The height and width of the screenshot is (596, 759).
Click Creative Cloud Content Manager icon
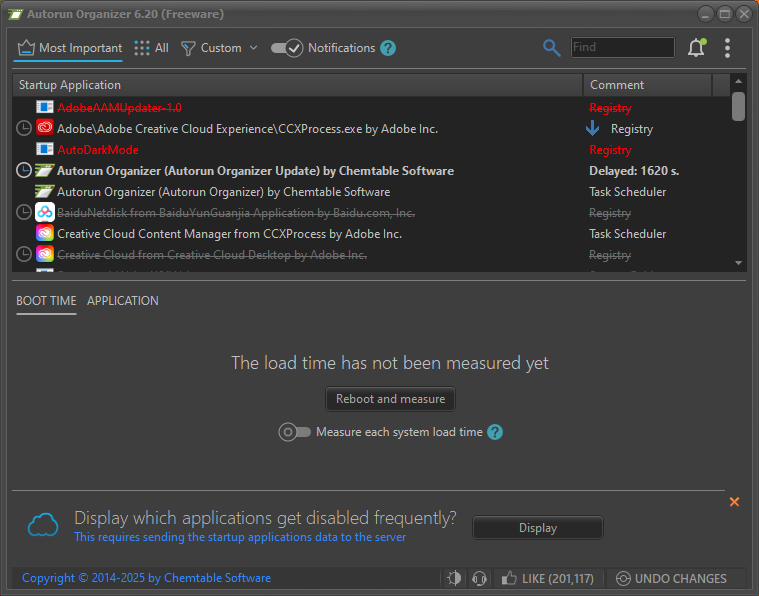pyautogui.click(x=45, y=233)
